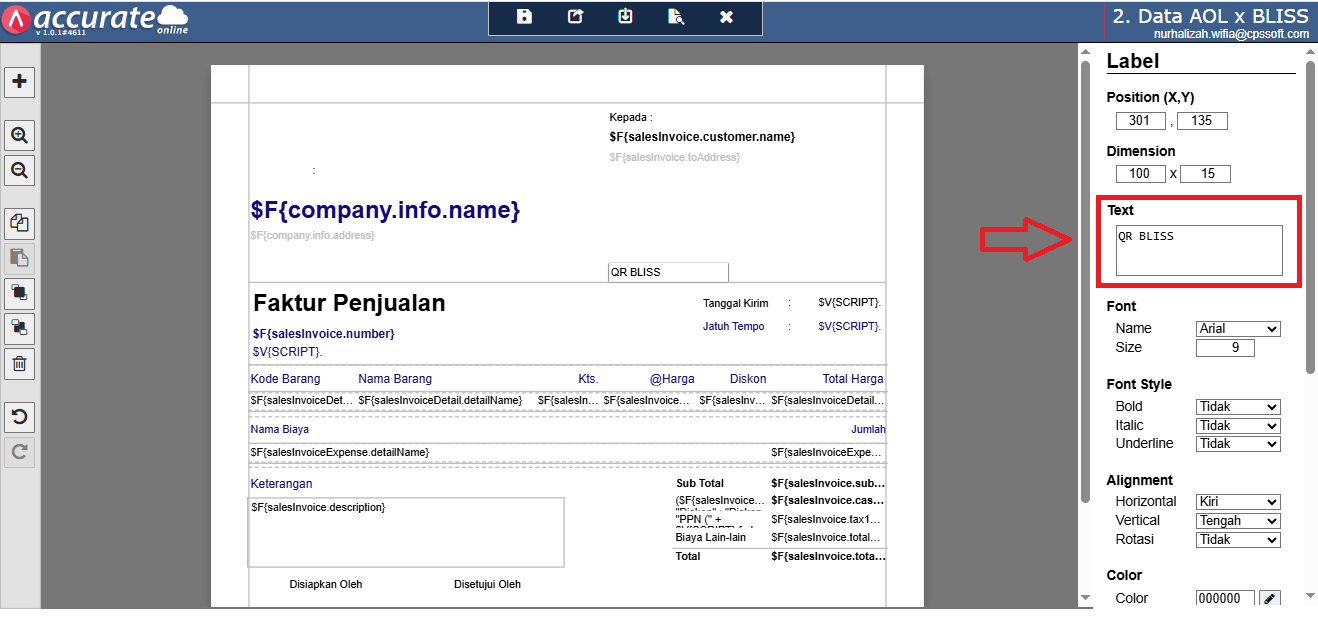Select the QR BLISS label on the canvas

[668, 272]
